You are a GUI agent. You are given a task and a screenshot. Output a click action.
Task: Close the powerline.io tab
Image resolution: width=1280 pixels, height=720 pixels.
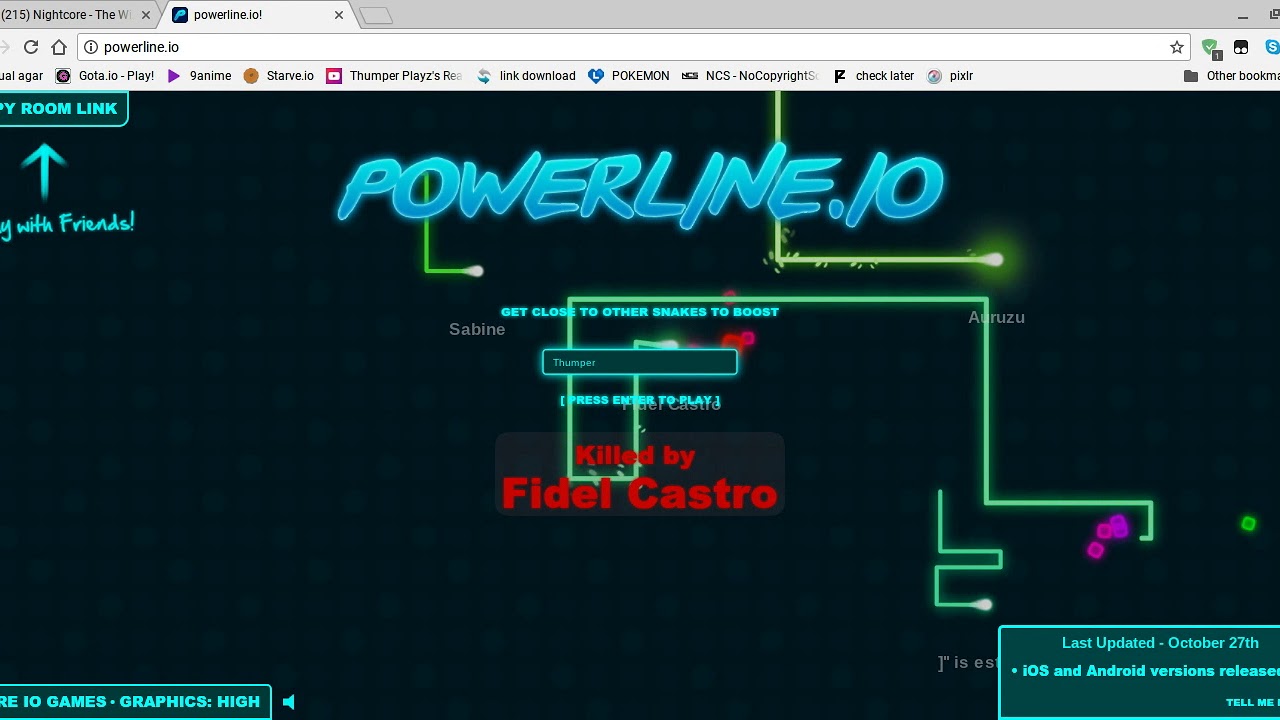(x=338, y=15)
